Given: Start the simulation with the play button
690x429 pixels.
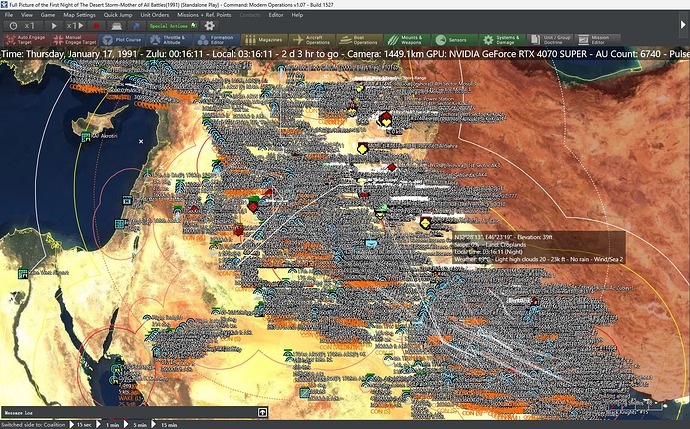Looking at the screenshot, I should (x=54, y=26).
